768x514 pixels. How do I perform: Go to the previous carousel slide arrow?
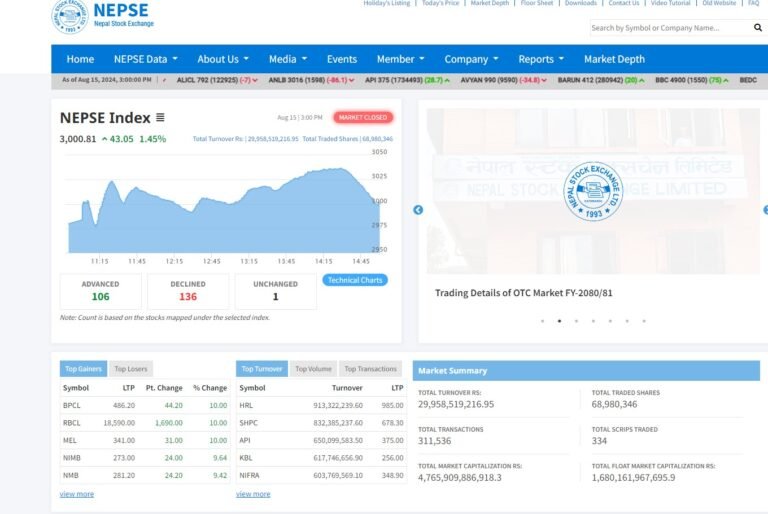click(418, 210)
